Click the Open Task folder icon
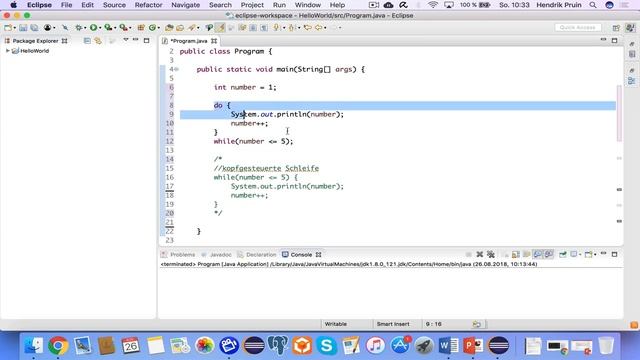Image resolution: width=640 pixels, height=360 pixels. 180,28
